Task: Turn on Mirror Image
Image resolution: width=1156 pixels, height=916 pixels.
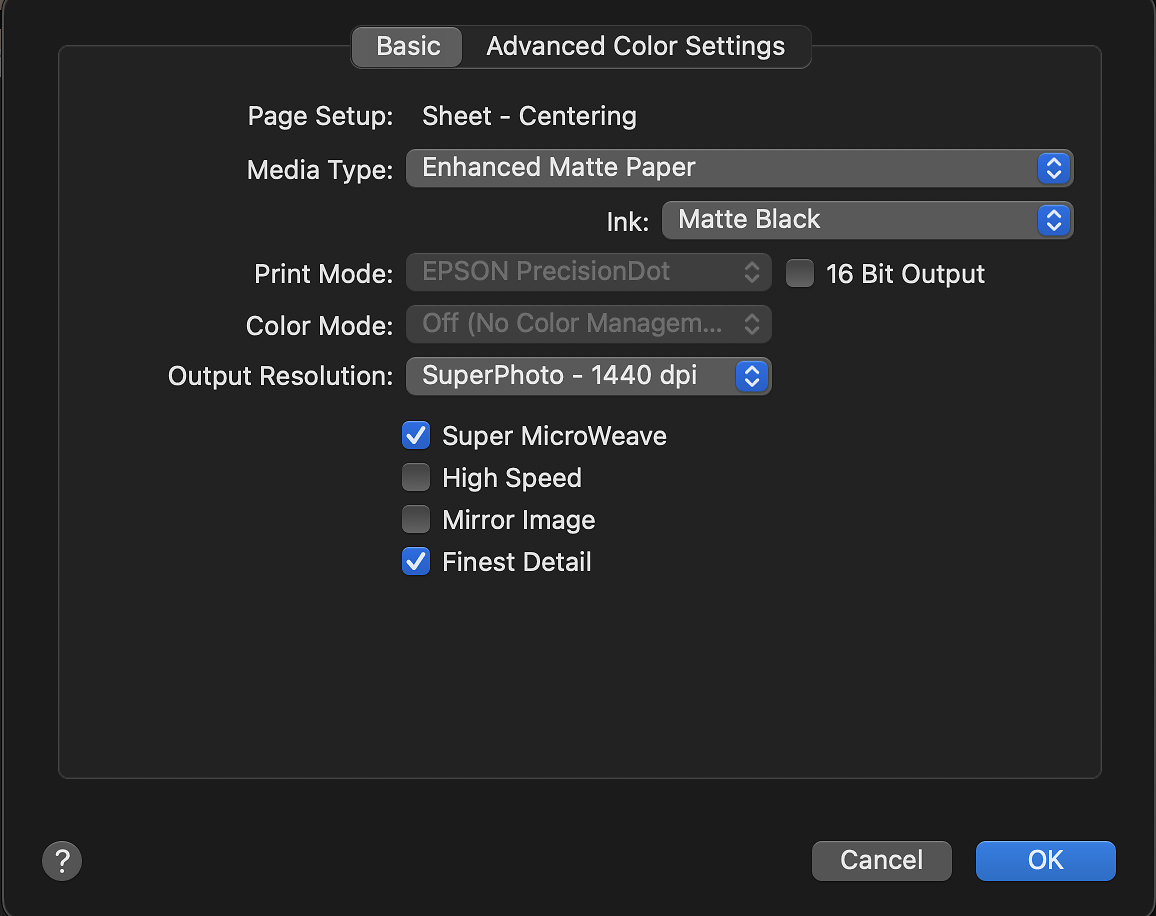Action: point(415,519)
